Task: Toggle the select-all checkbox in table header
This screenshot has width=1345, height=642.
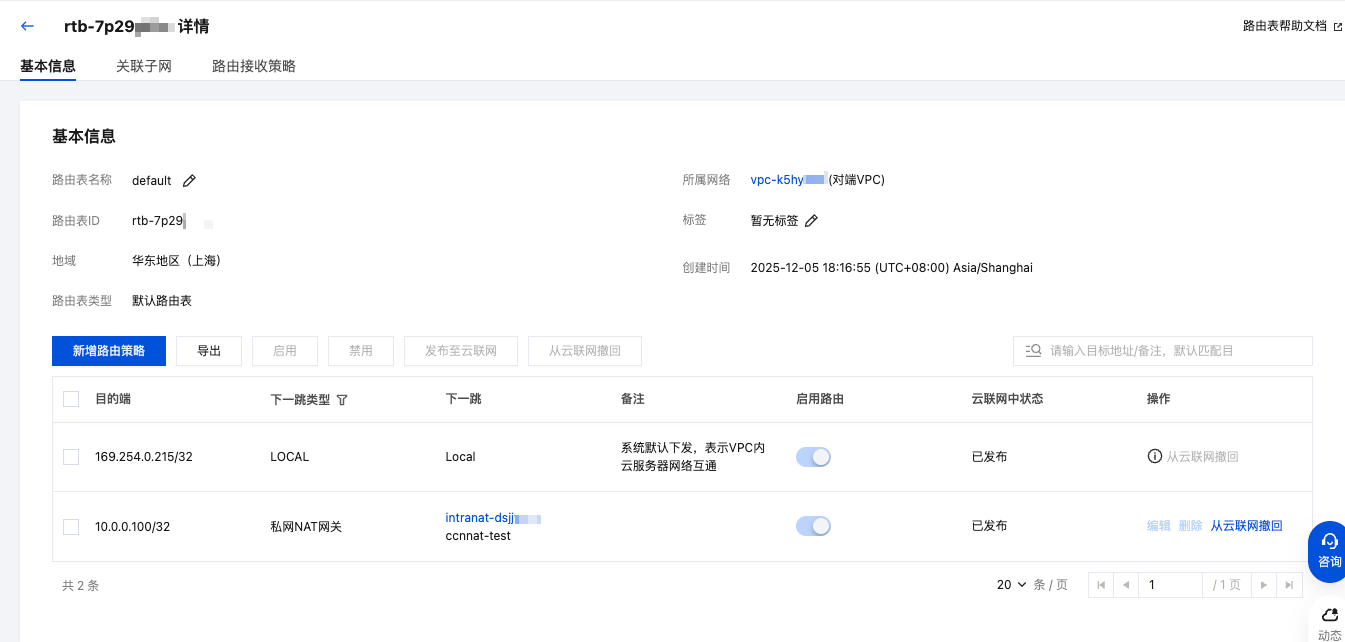Action: click(x=71, y=399)
